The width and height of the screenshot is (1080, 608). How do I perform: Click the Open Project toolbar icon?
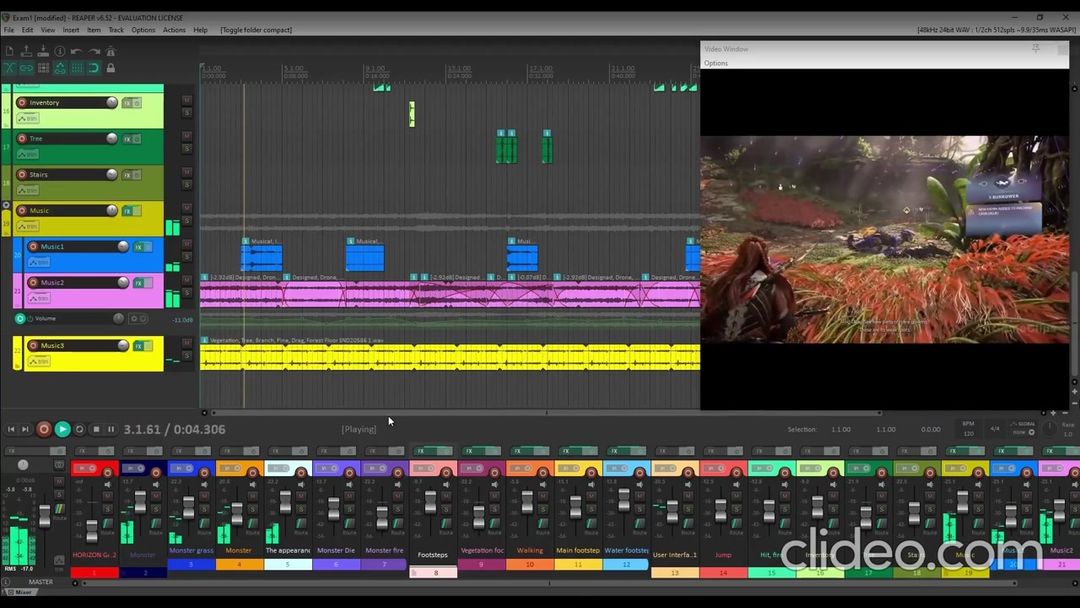click(x=26, y=52)
